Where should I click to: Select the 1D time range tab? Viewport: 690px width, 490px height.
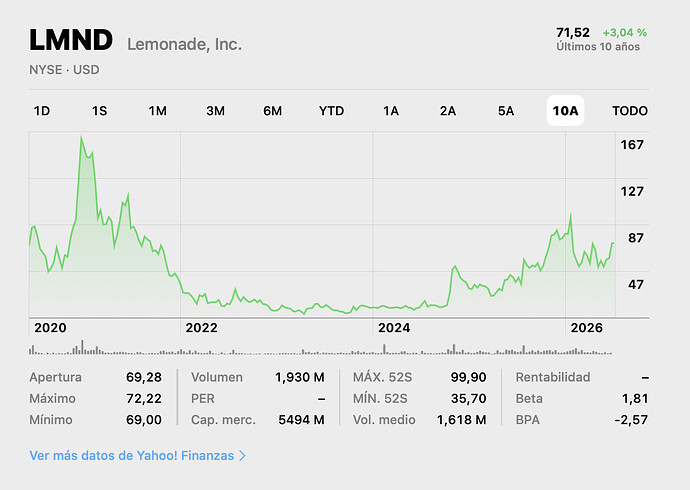[x=42, y=111]
